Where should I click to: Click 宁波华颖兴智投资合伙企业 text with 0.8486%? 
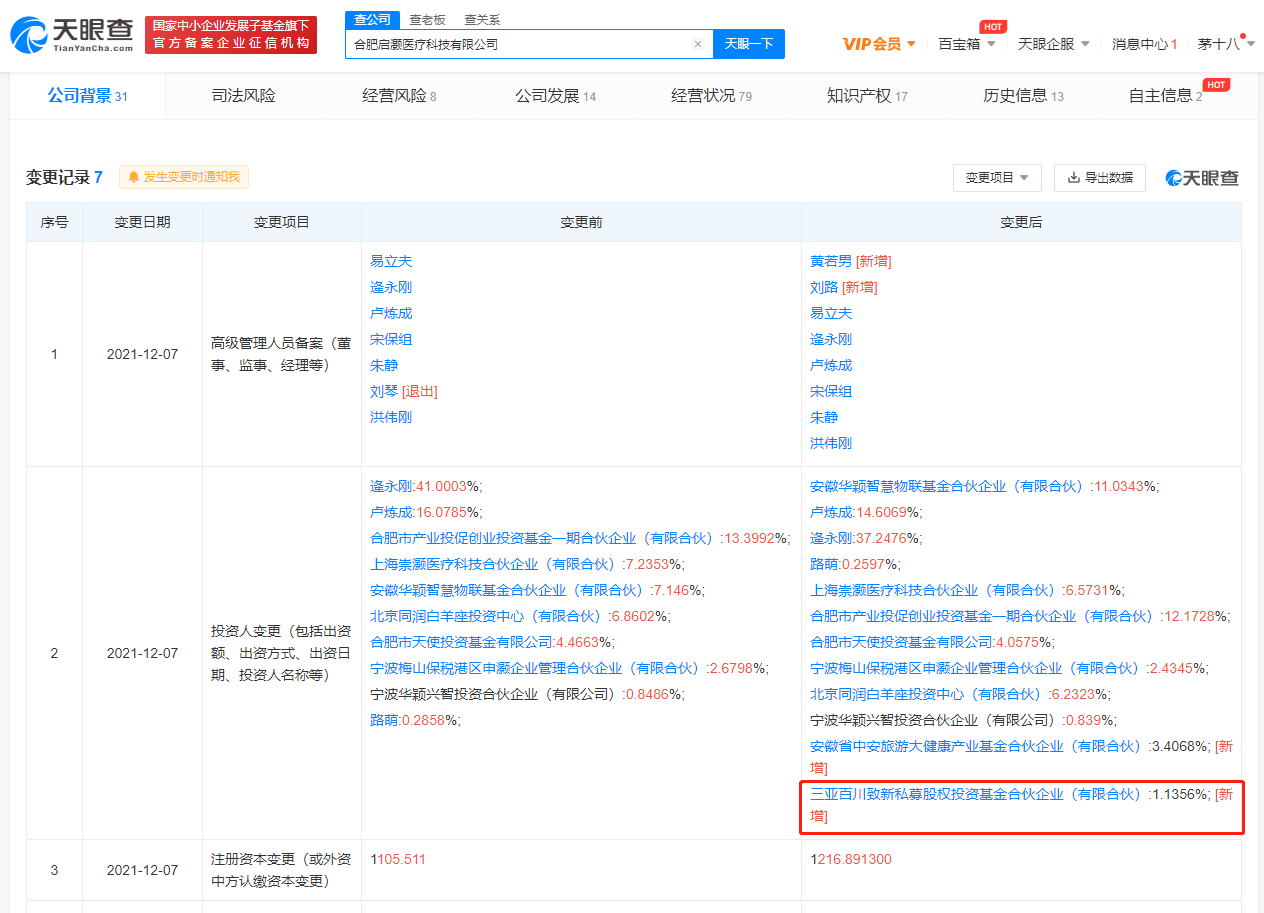pos(494,695)
